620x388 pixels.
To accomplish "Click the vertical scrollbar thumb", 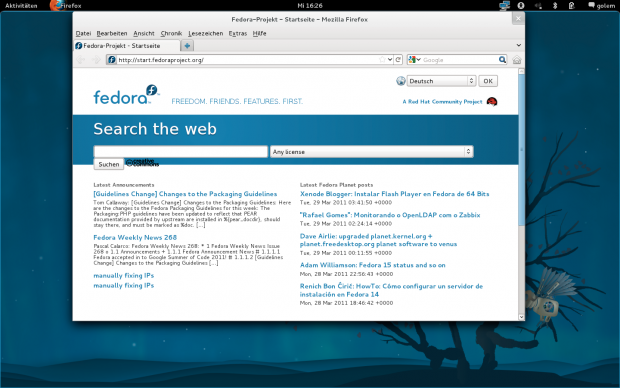I will click(x=521, y=150).
